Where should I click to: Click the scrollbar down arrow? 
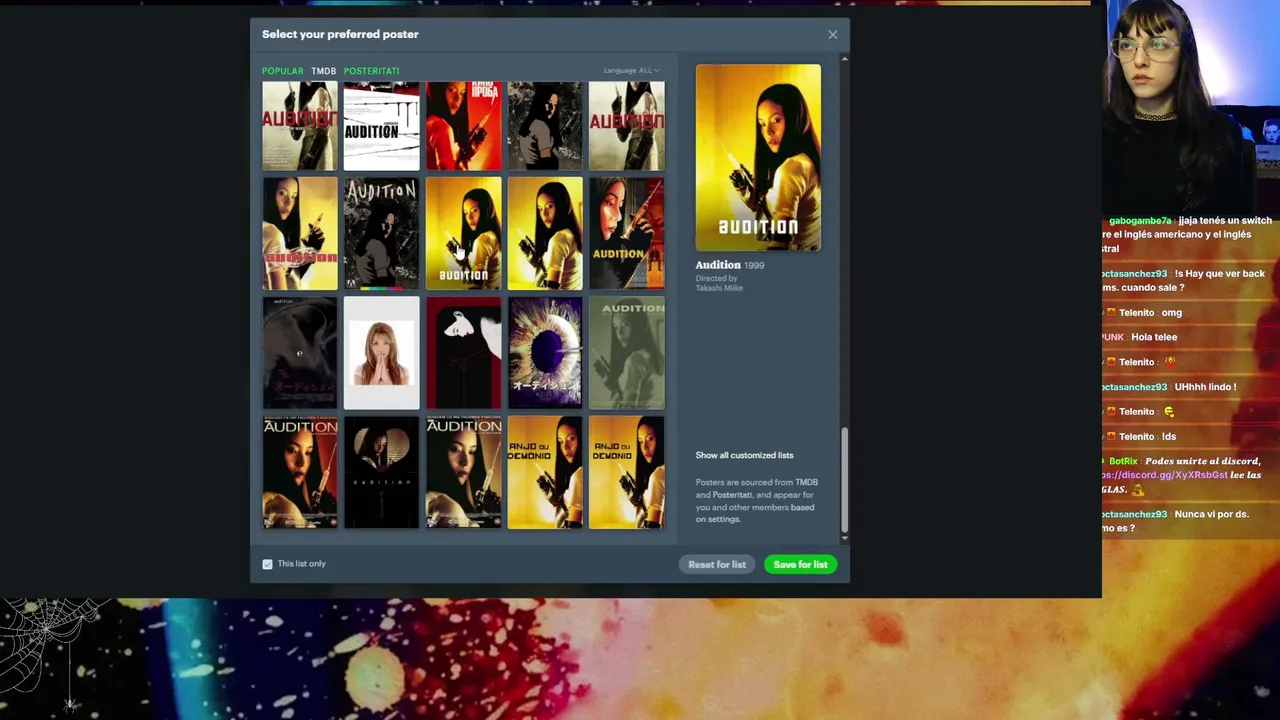(x=845, y=538)
